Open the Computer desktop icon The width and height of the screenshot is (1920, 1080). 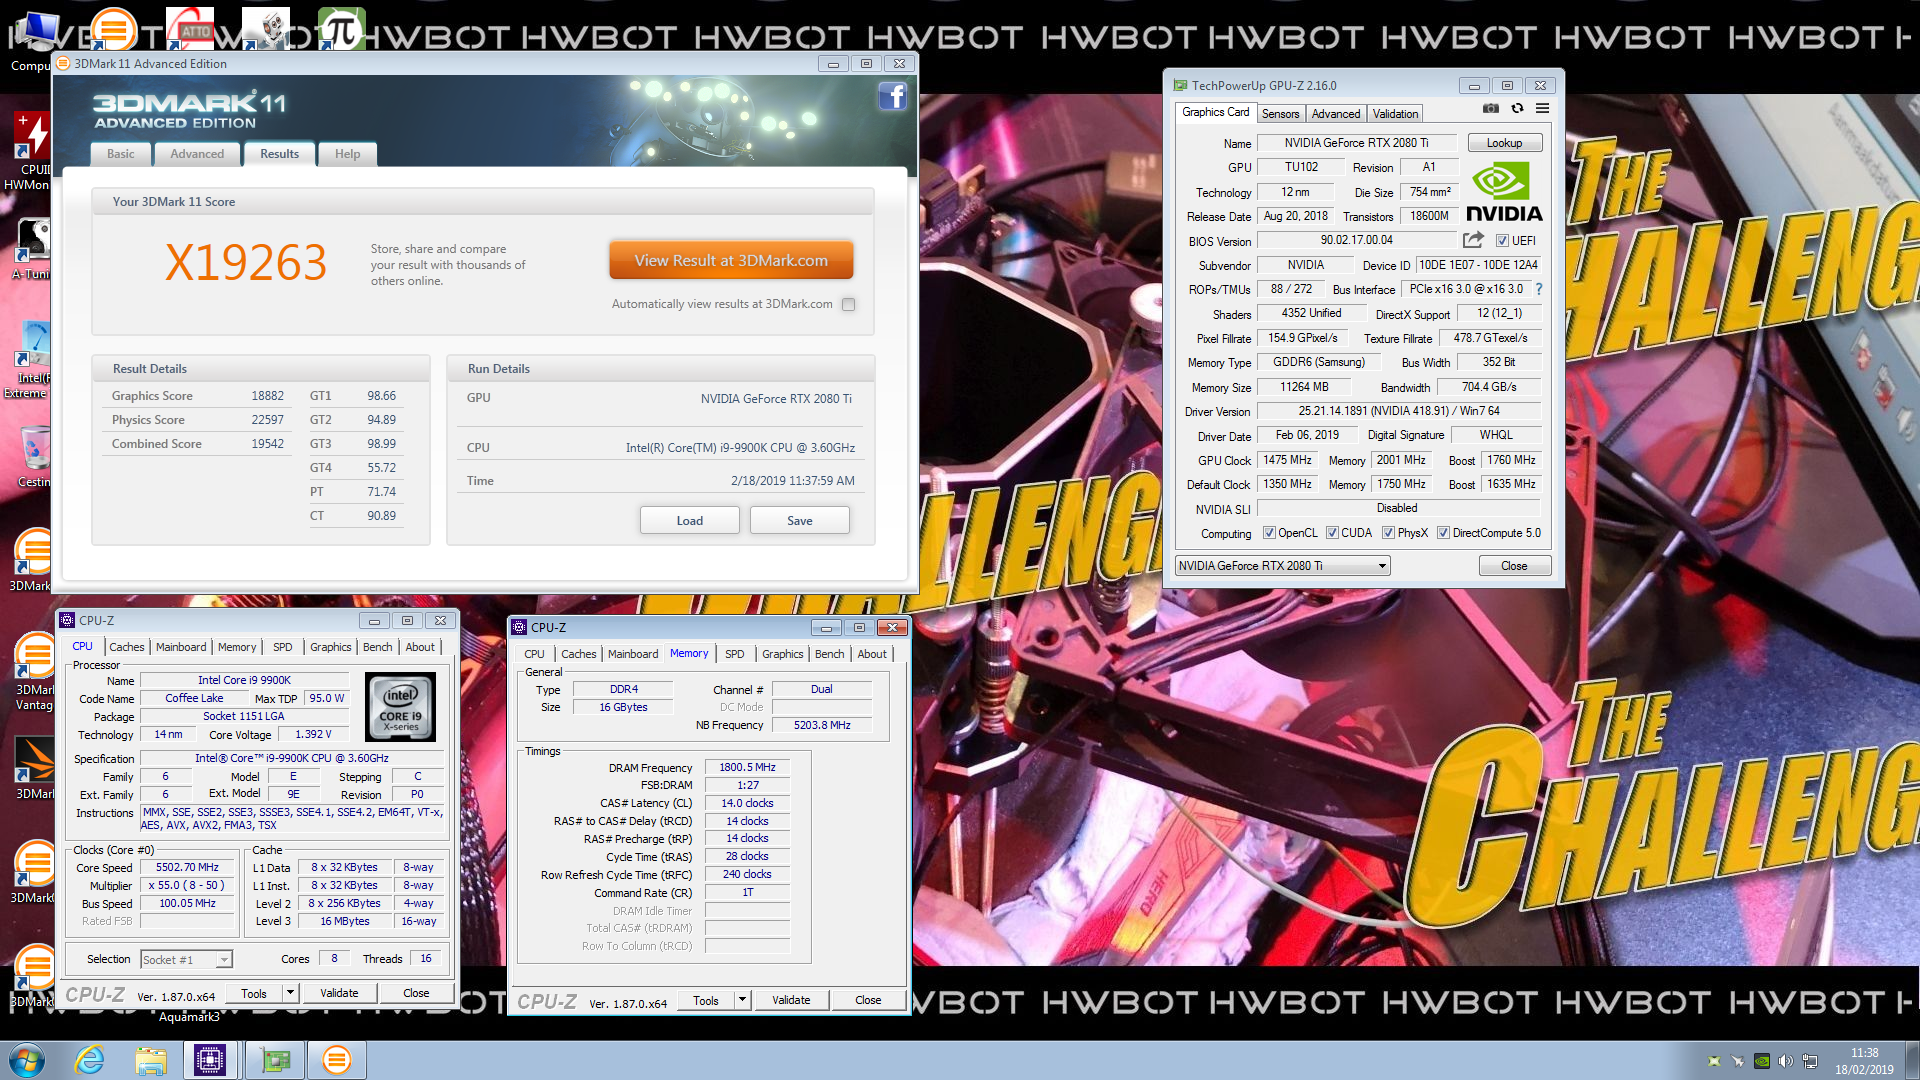pos(34,40)
